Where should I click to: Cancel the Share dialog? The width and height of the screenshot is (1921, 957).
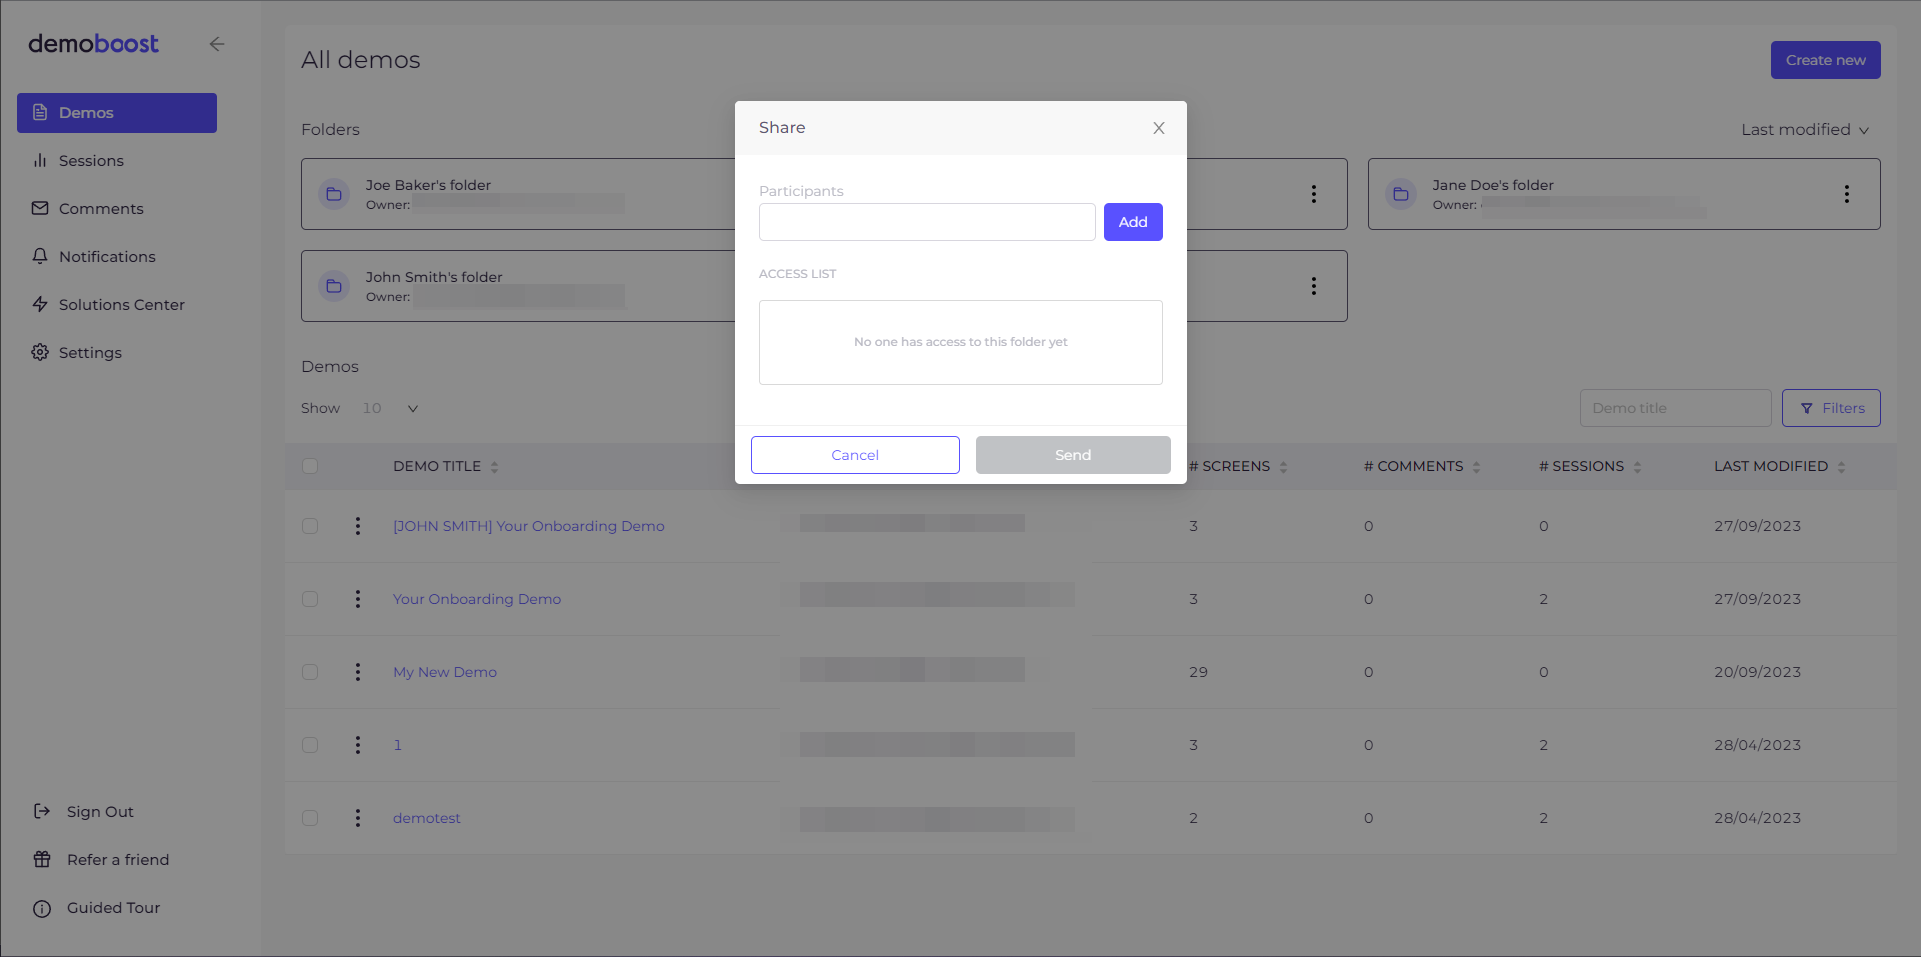pos(855,455)
